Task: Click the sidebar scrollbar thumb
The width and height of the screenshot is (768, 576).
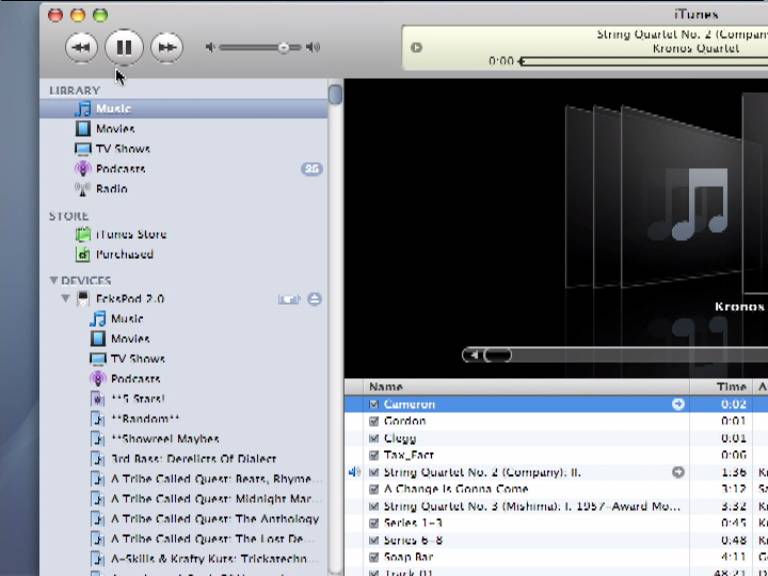Action: click(x=335, y=94)
